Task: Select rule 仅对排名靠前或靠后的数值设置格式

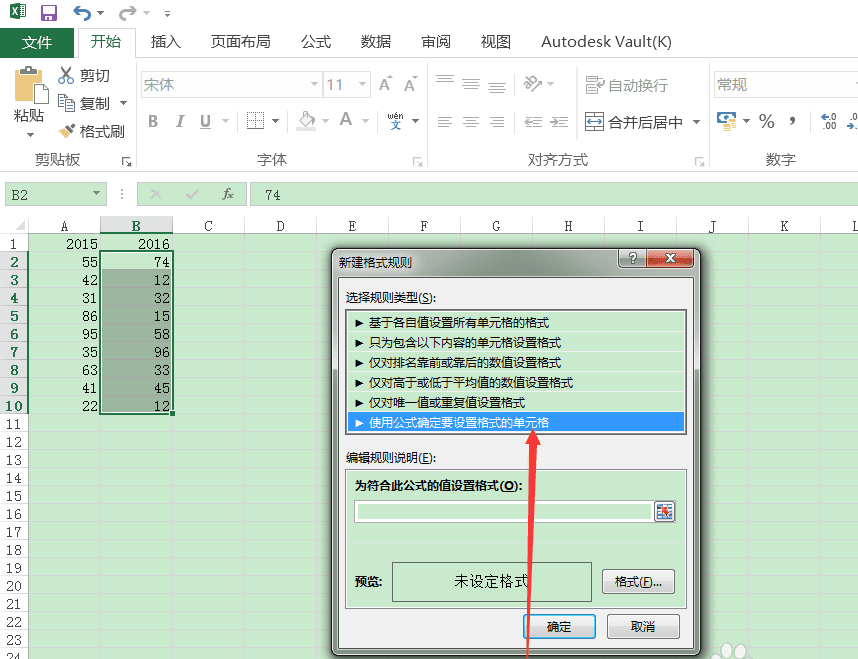Action: 516,362
